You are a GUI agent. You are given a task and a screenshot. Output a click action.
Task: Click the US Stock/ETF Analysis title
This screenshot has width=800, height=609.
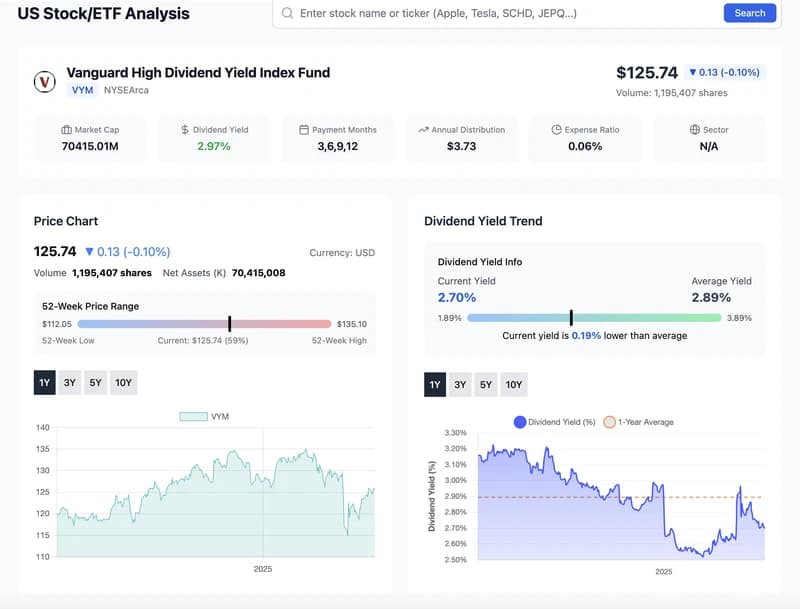pyautogui.click(x=104, y=14)
